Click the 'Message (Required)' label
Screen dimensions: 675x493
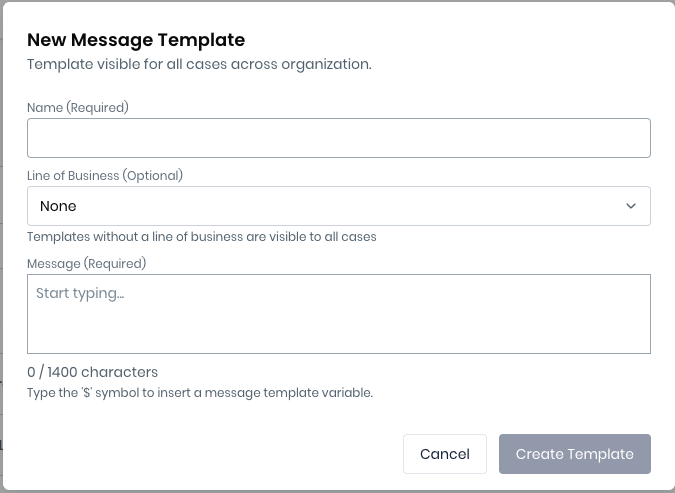[86, 263]
